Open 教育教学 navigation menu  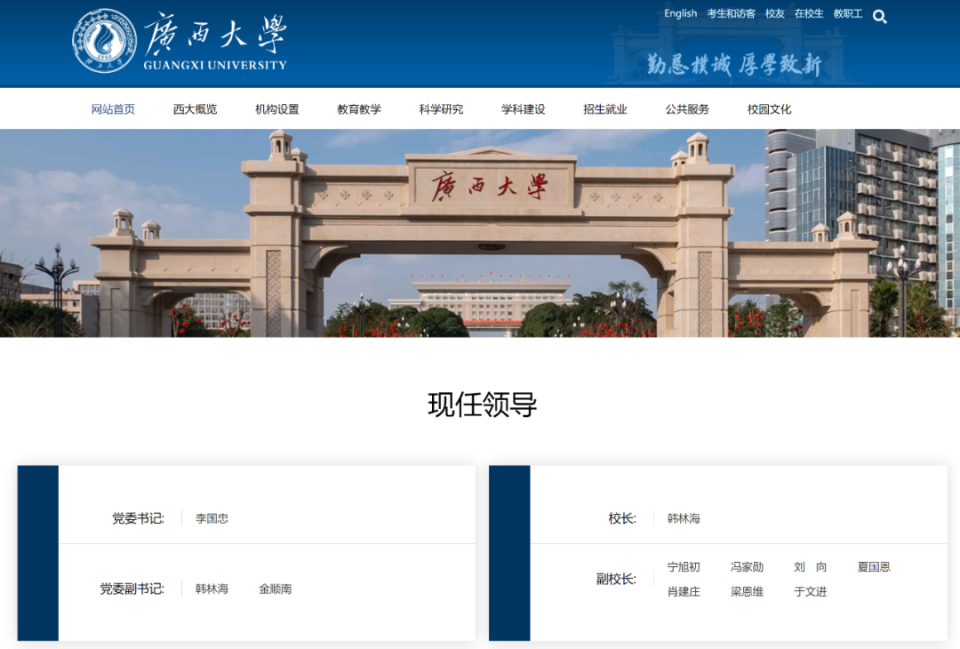[x=359, y=109]
